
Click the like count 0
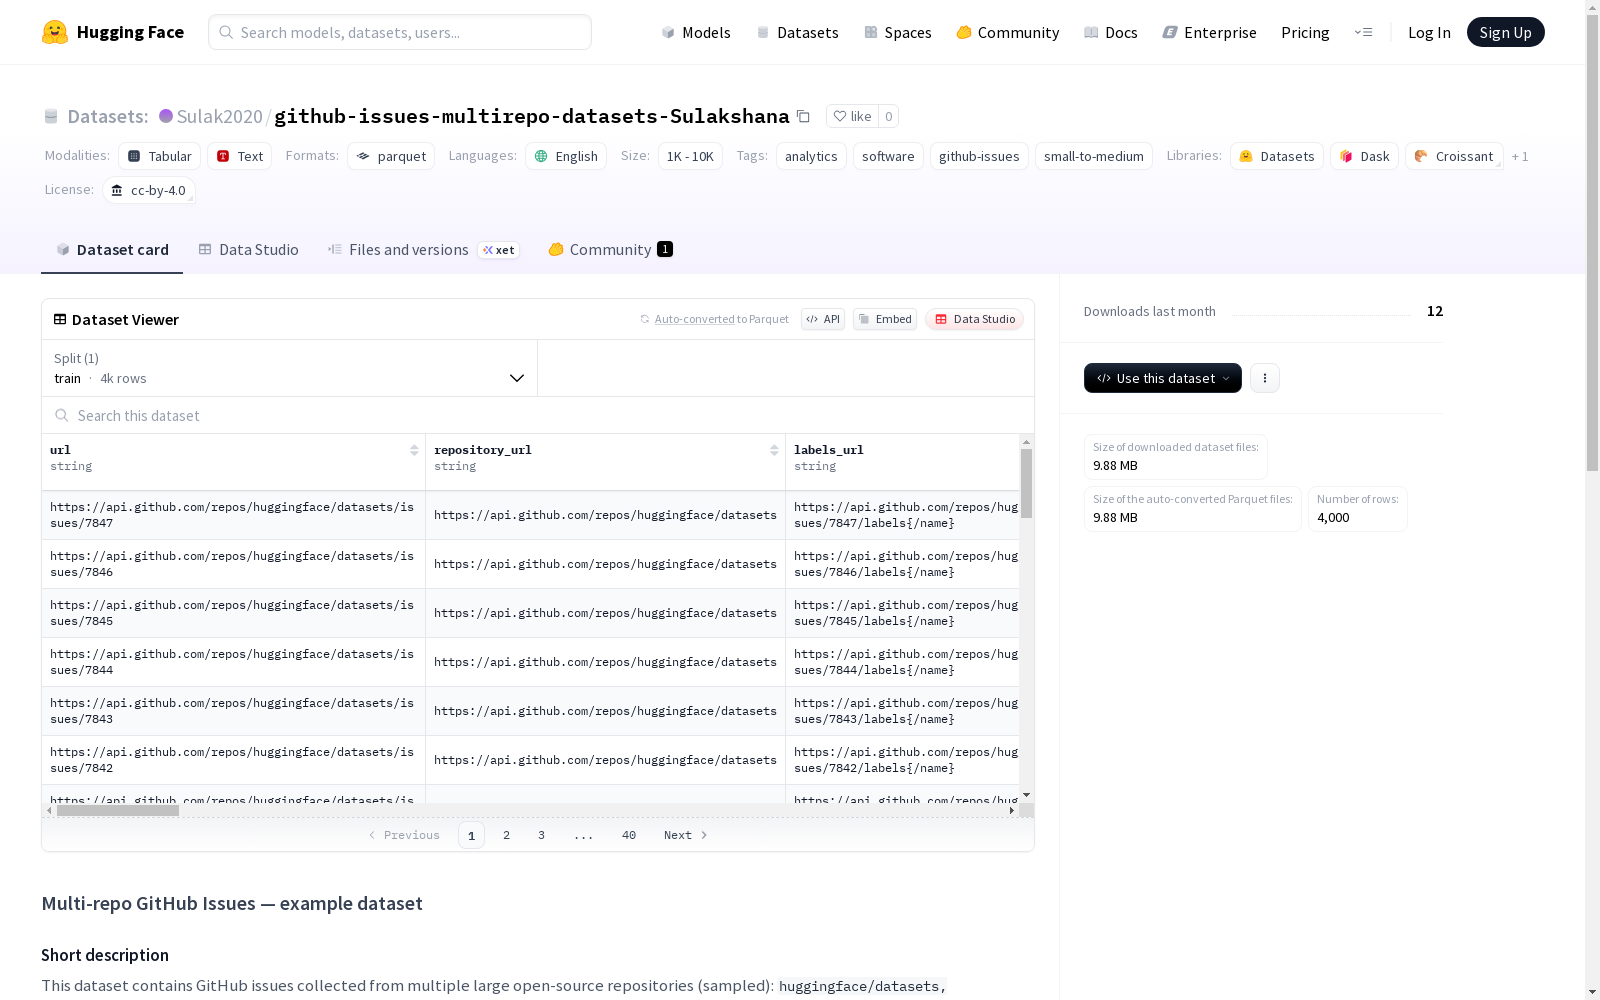[888, 116]
